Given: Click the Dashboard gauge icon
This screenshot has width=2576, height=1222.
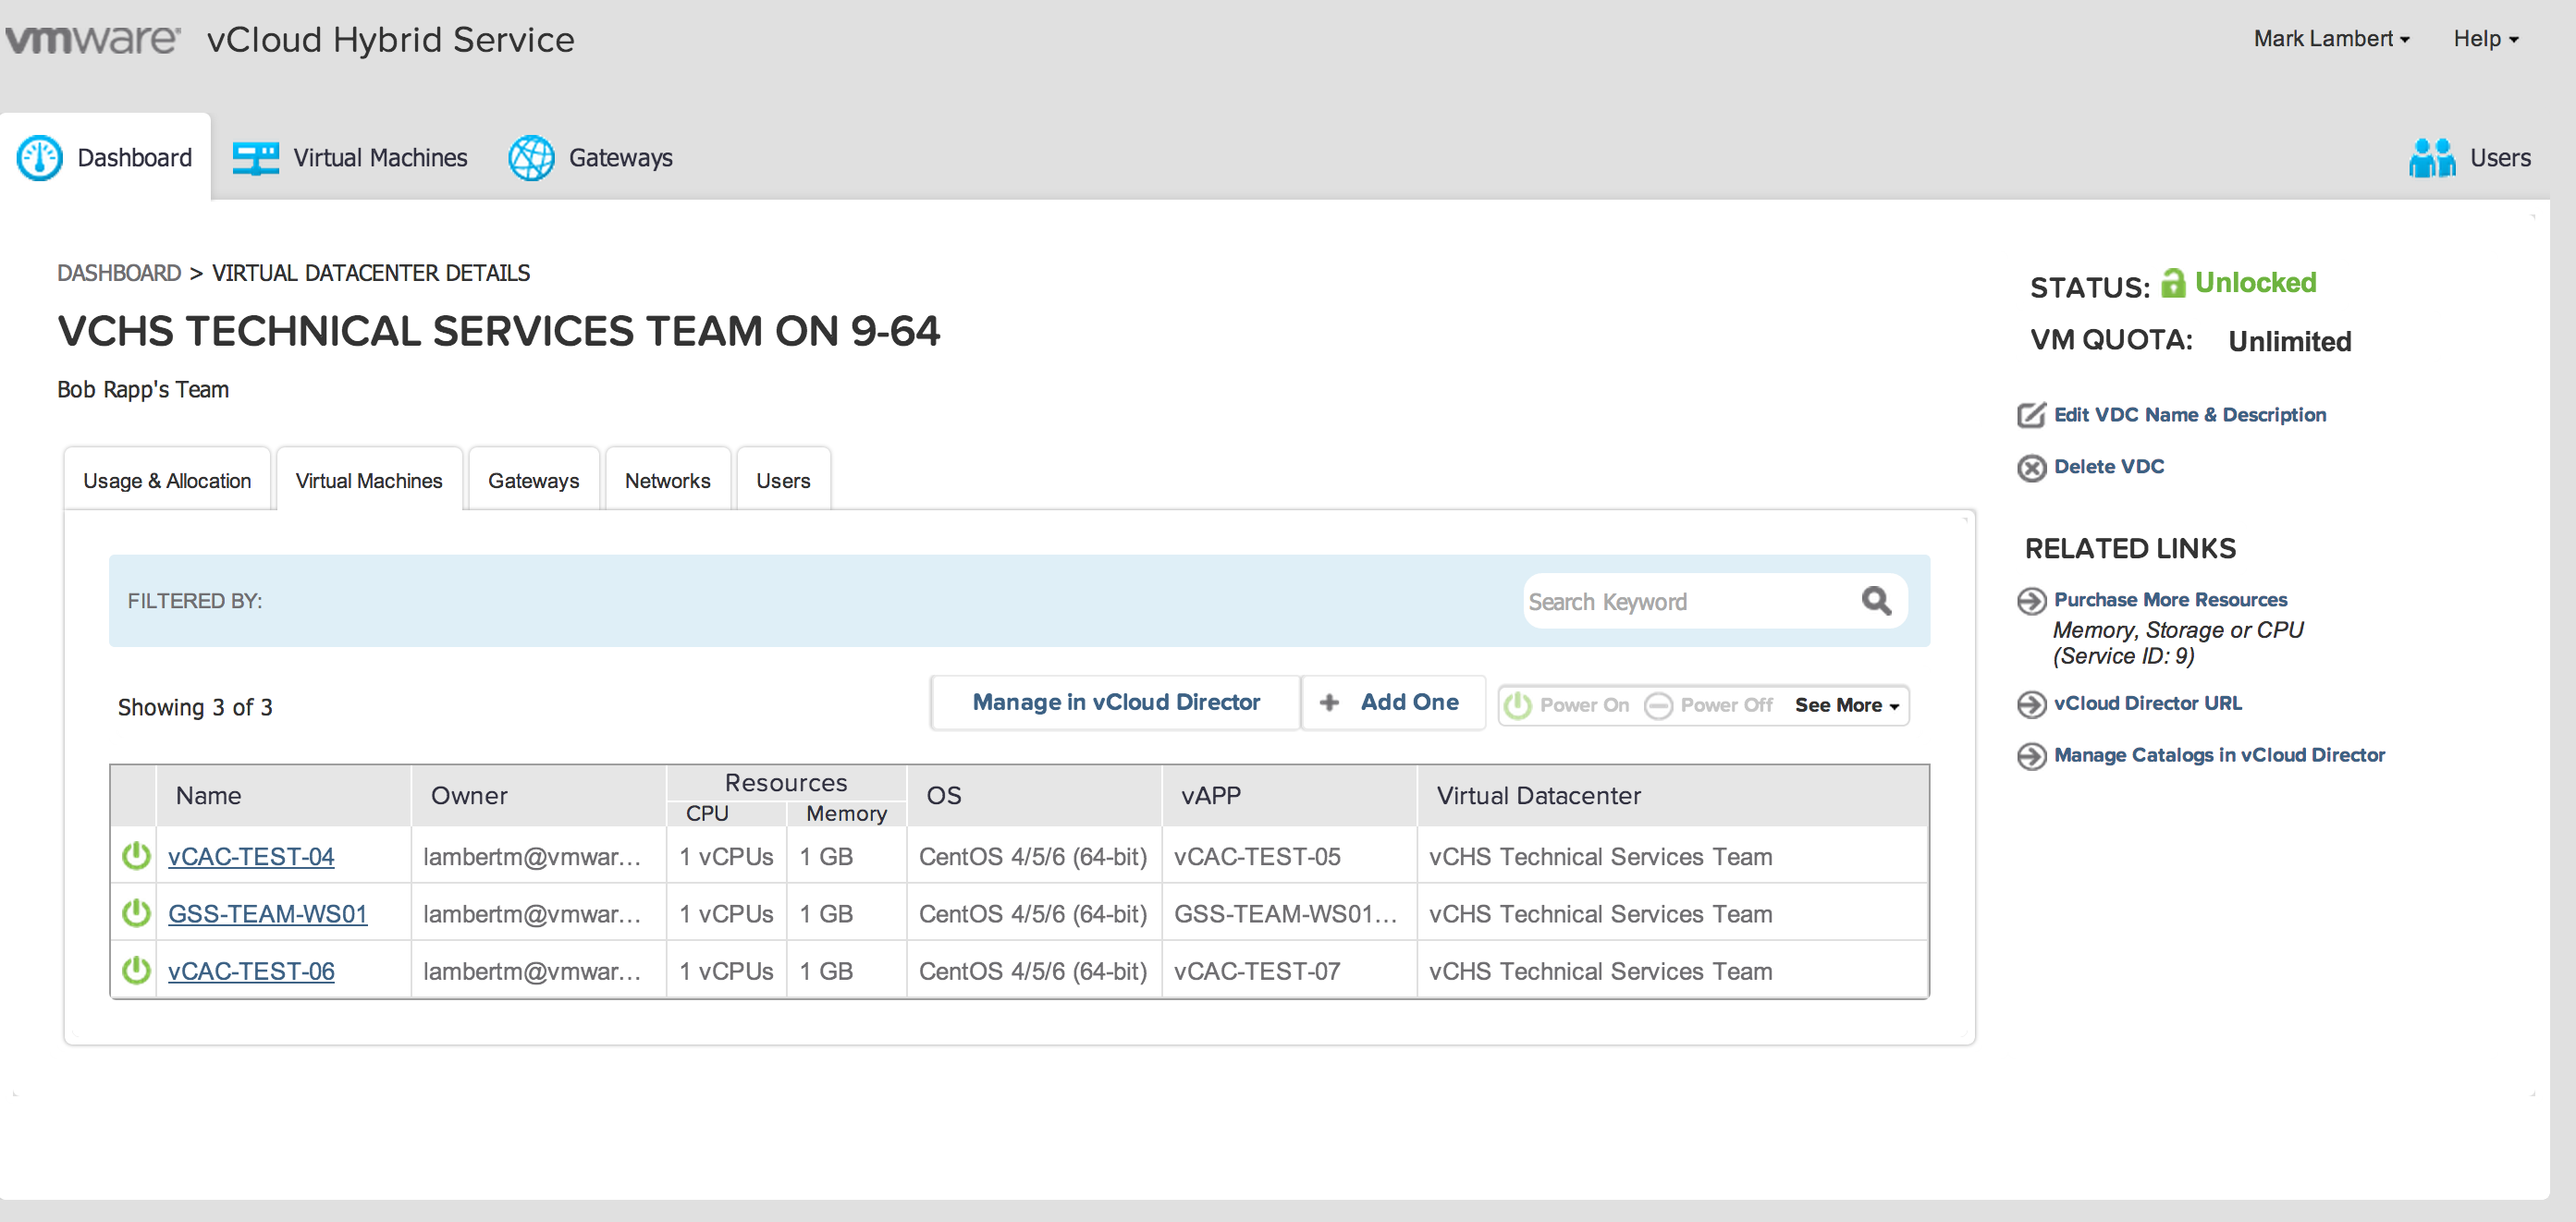Looking at the screenshot, I should click(40, 158).
